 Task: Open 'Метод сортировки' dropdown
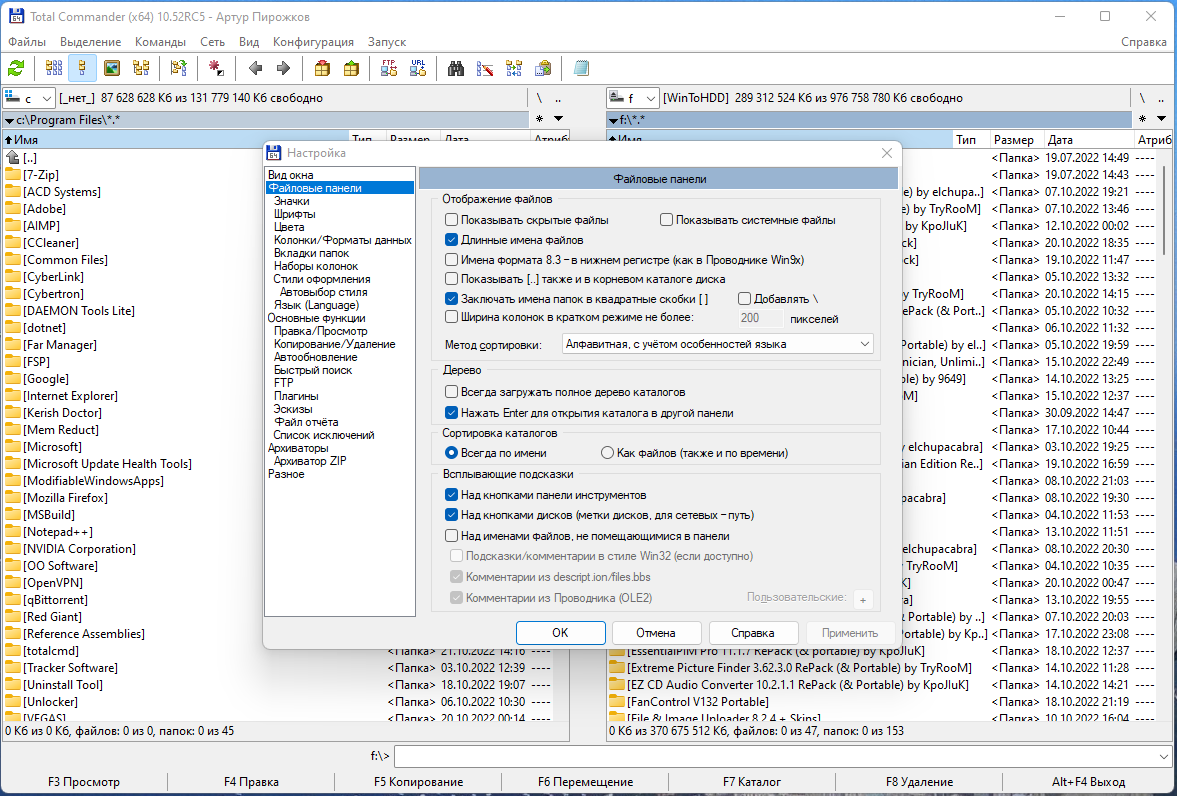(x=718, y=344)
